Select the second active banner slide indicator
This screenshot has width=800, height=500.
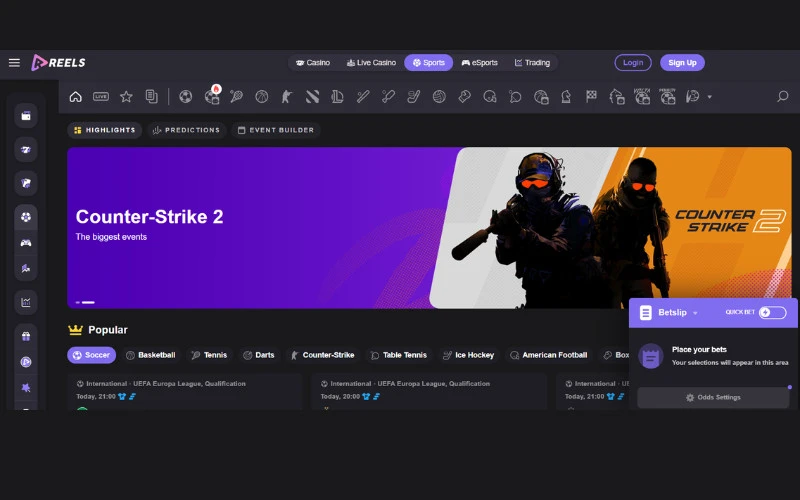coord(88,303)
